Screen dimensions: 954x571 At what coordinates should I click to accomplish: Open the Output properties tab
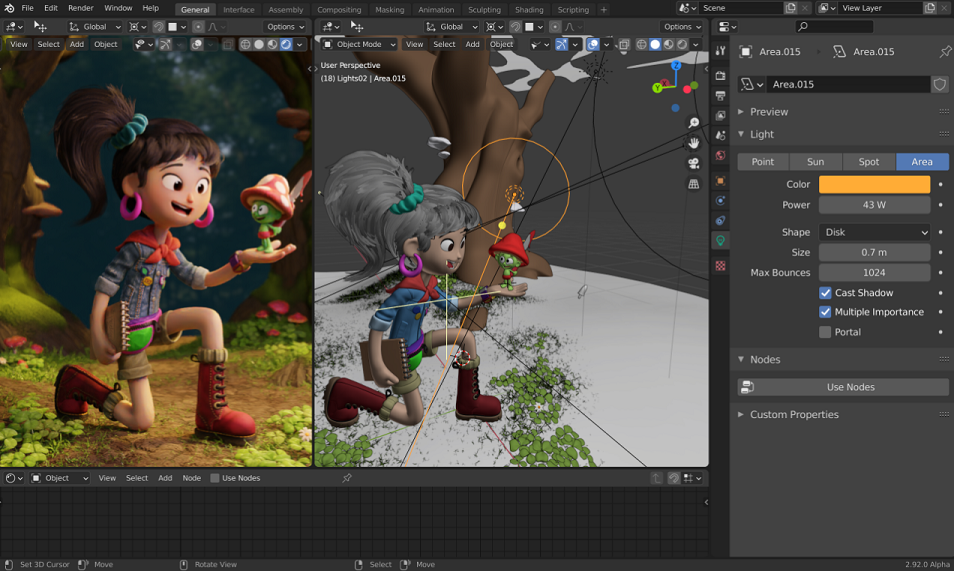(720, 96)
